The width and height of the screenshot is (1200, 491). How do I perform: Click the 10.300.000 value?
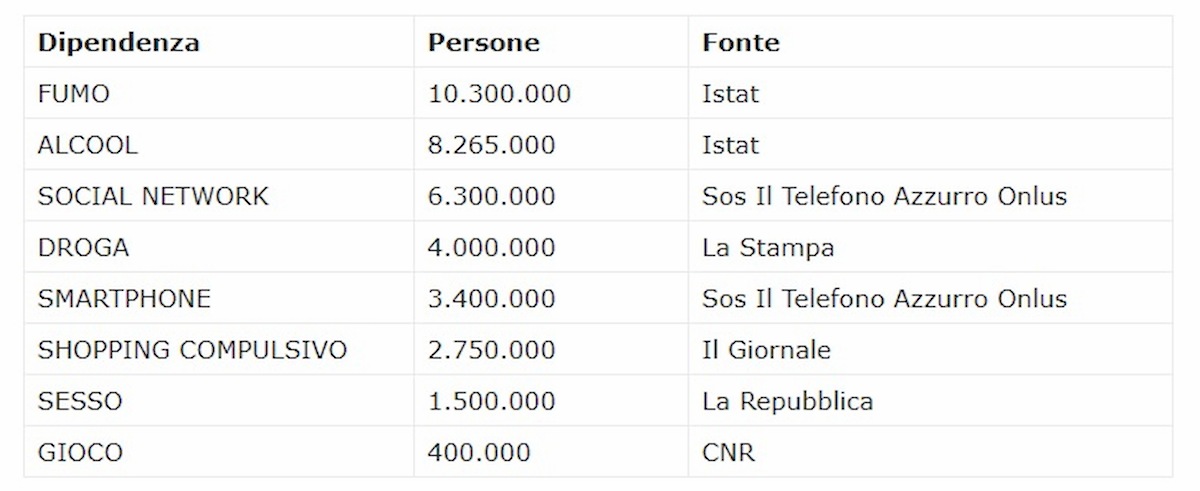click(x=499, y=94)
